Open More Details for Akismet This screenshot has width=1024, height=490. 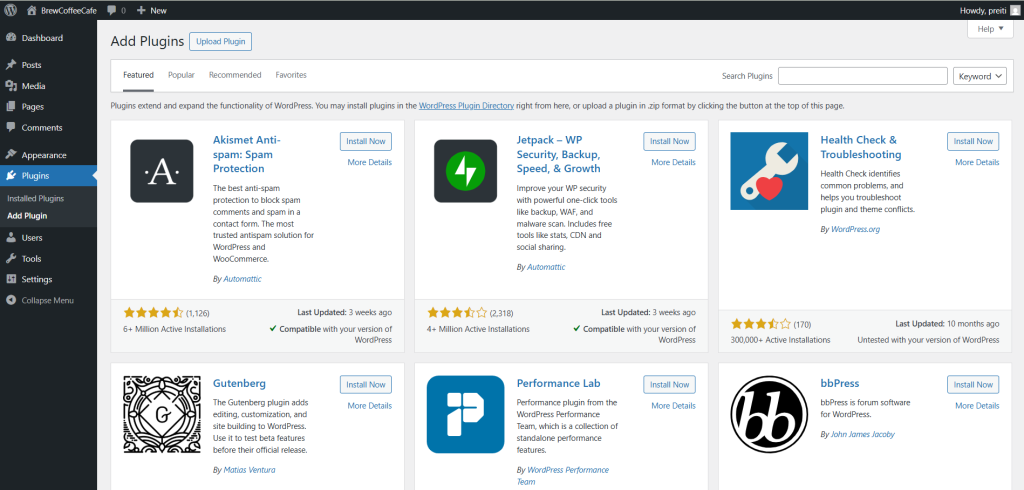(370, 162)
